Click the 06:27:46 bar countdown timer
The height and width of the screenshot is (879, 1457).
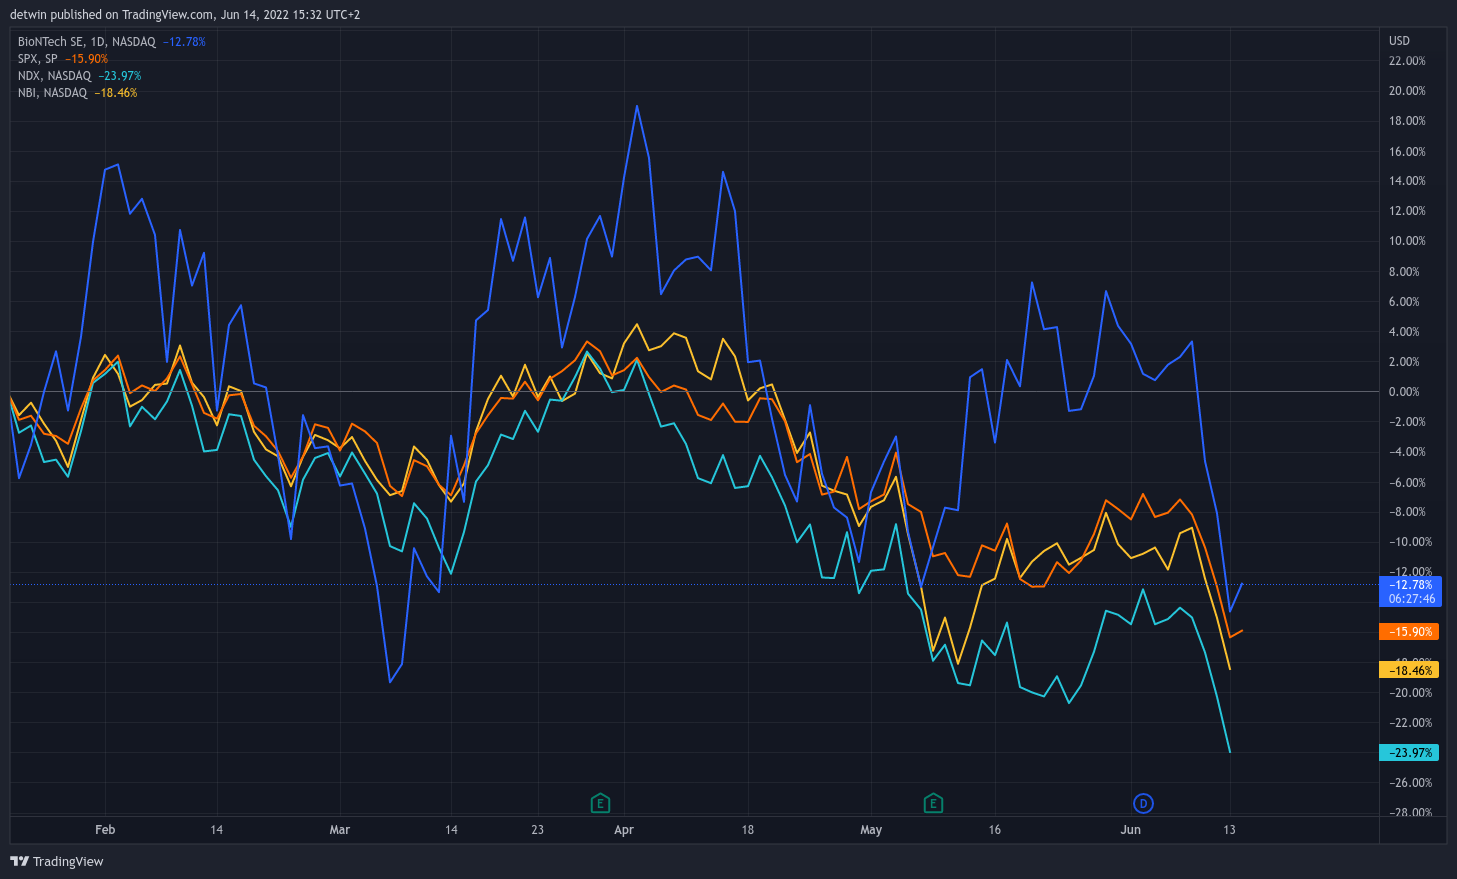[1412, 599]
